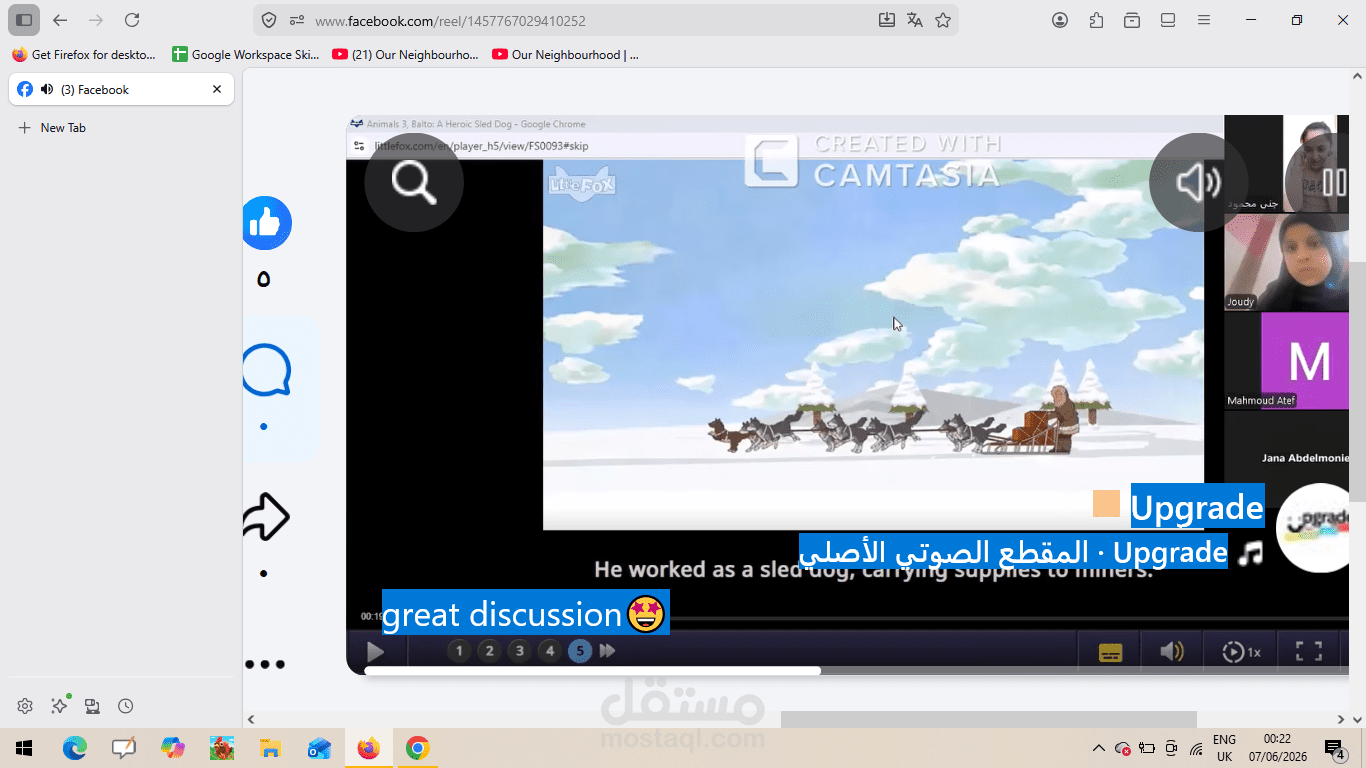Pause the reel playback

(x=1332, y=182)
